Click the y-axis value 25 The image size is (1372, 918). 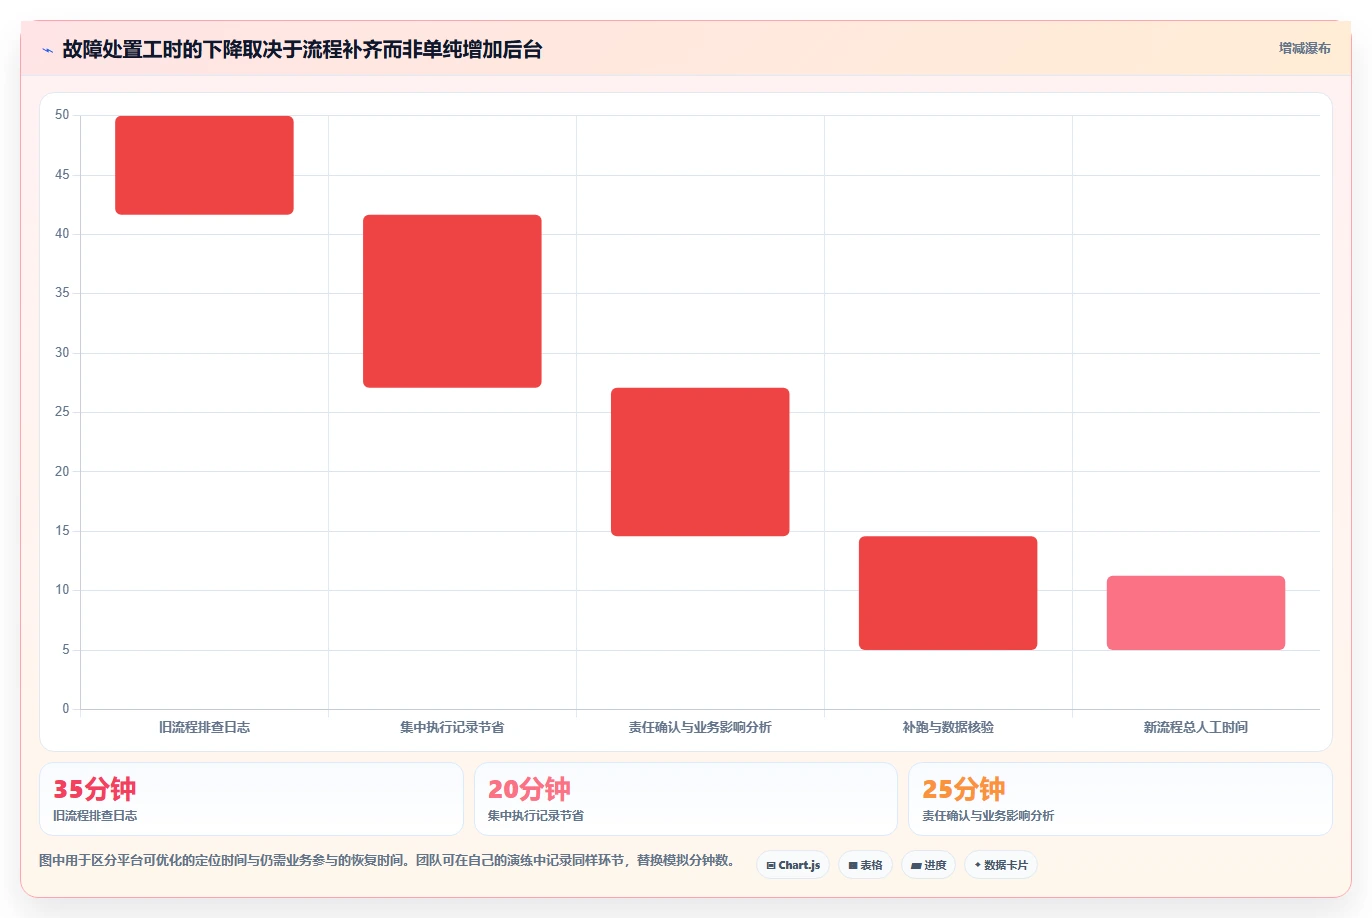(62, 412)
